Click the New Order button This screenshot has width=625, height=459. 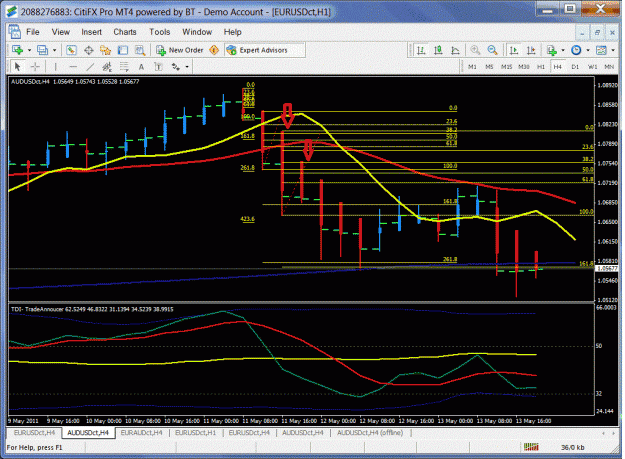[180, 50]
